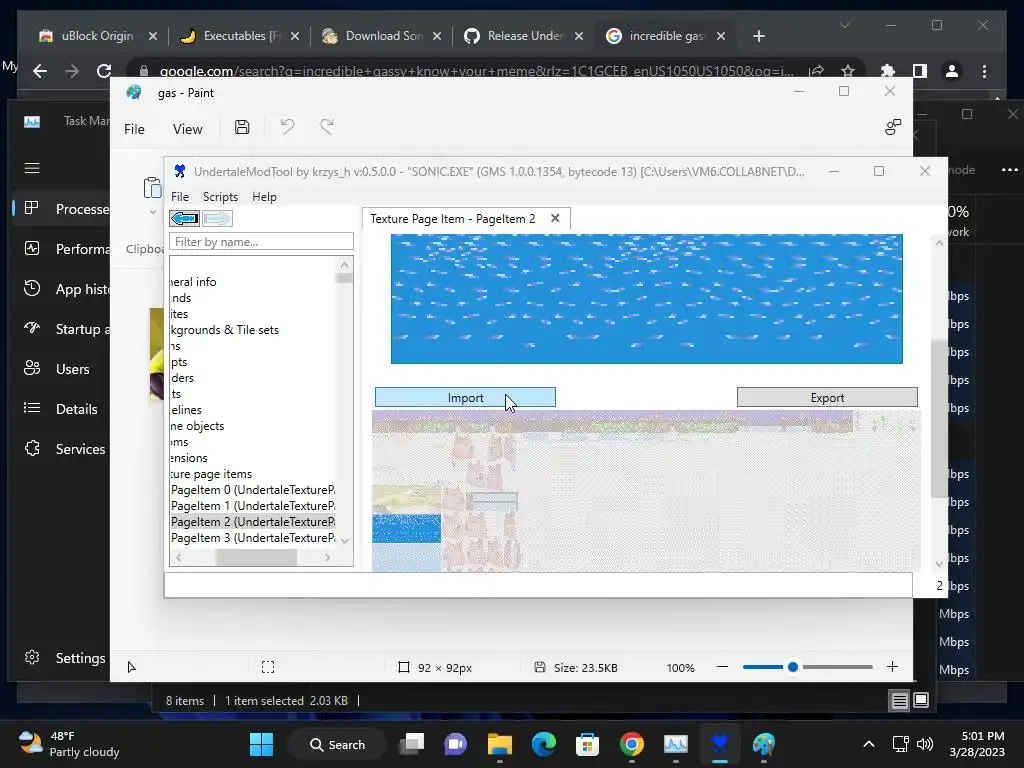Open the View menu in Paint
This screenshot has width=1024, height=768.
187,129
